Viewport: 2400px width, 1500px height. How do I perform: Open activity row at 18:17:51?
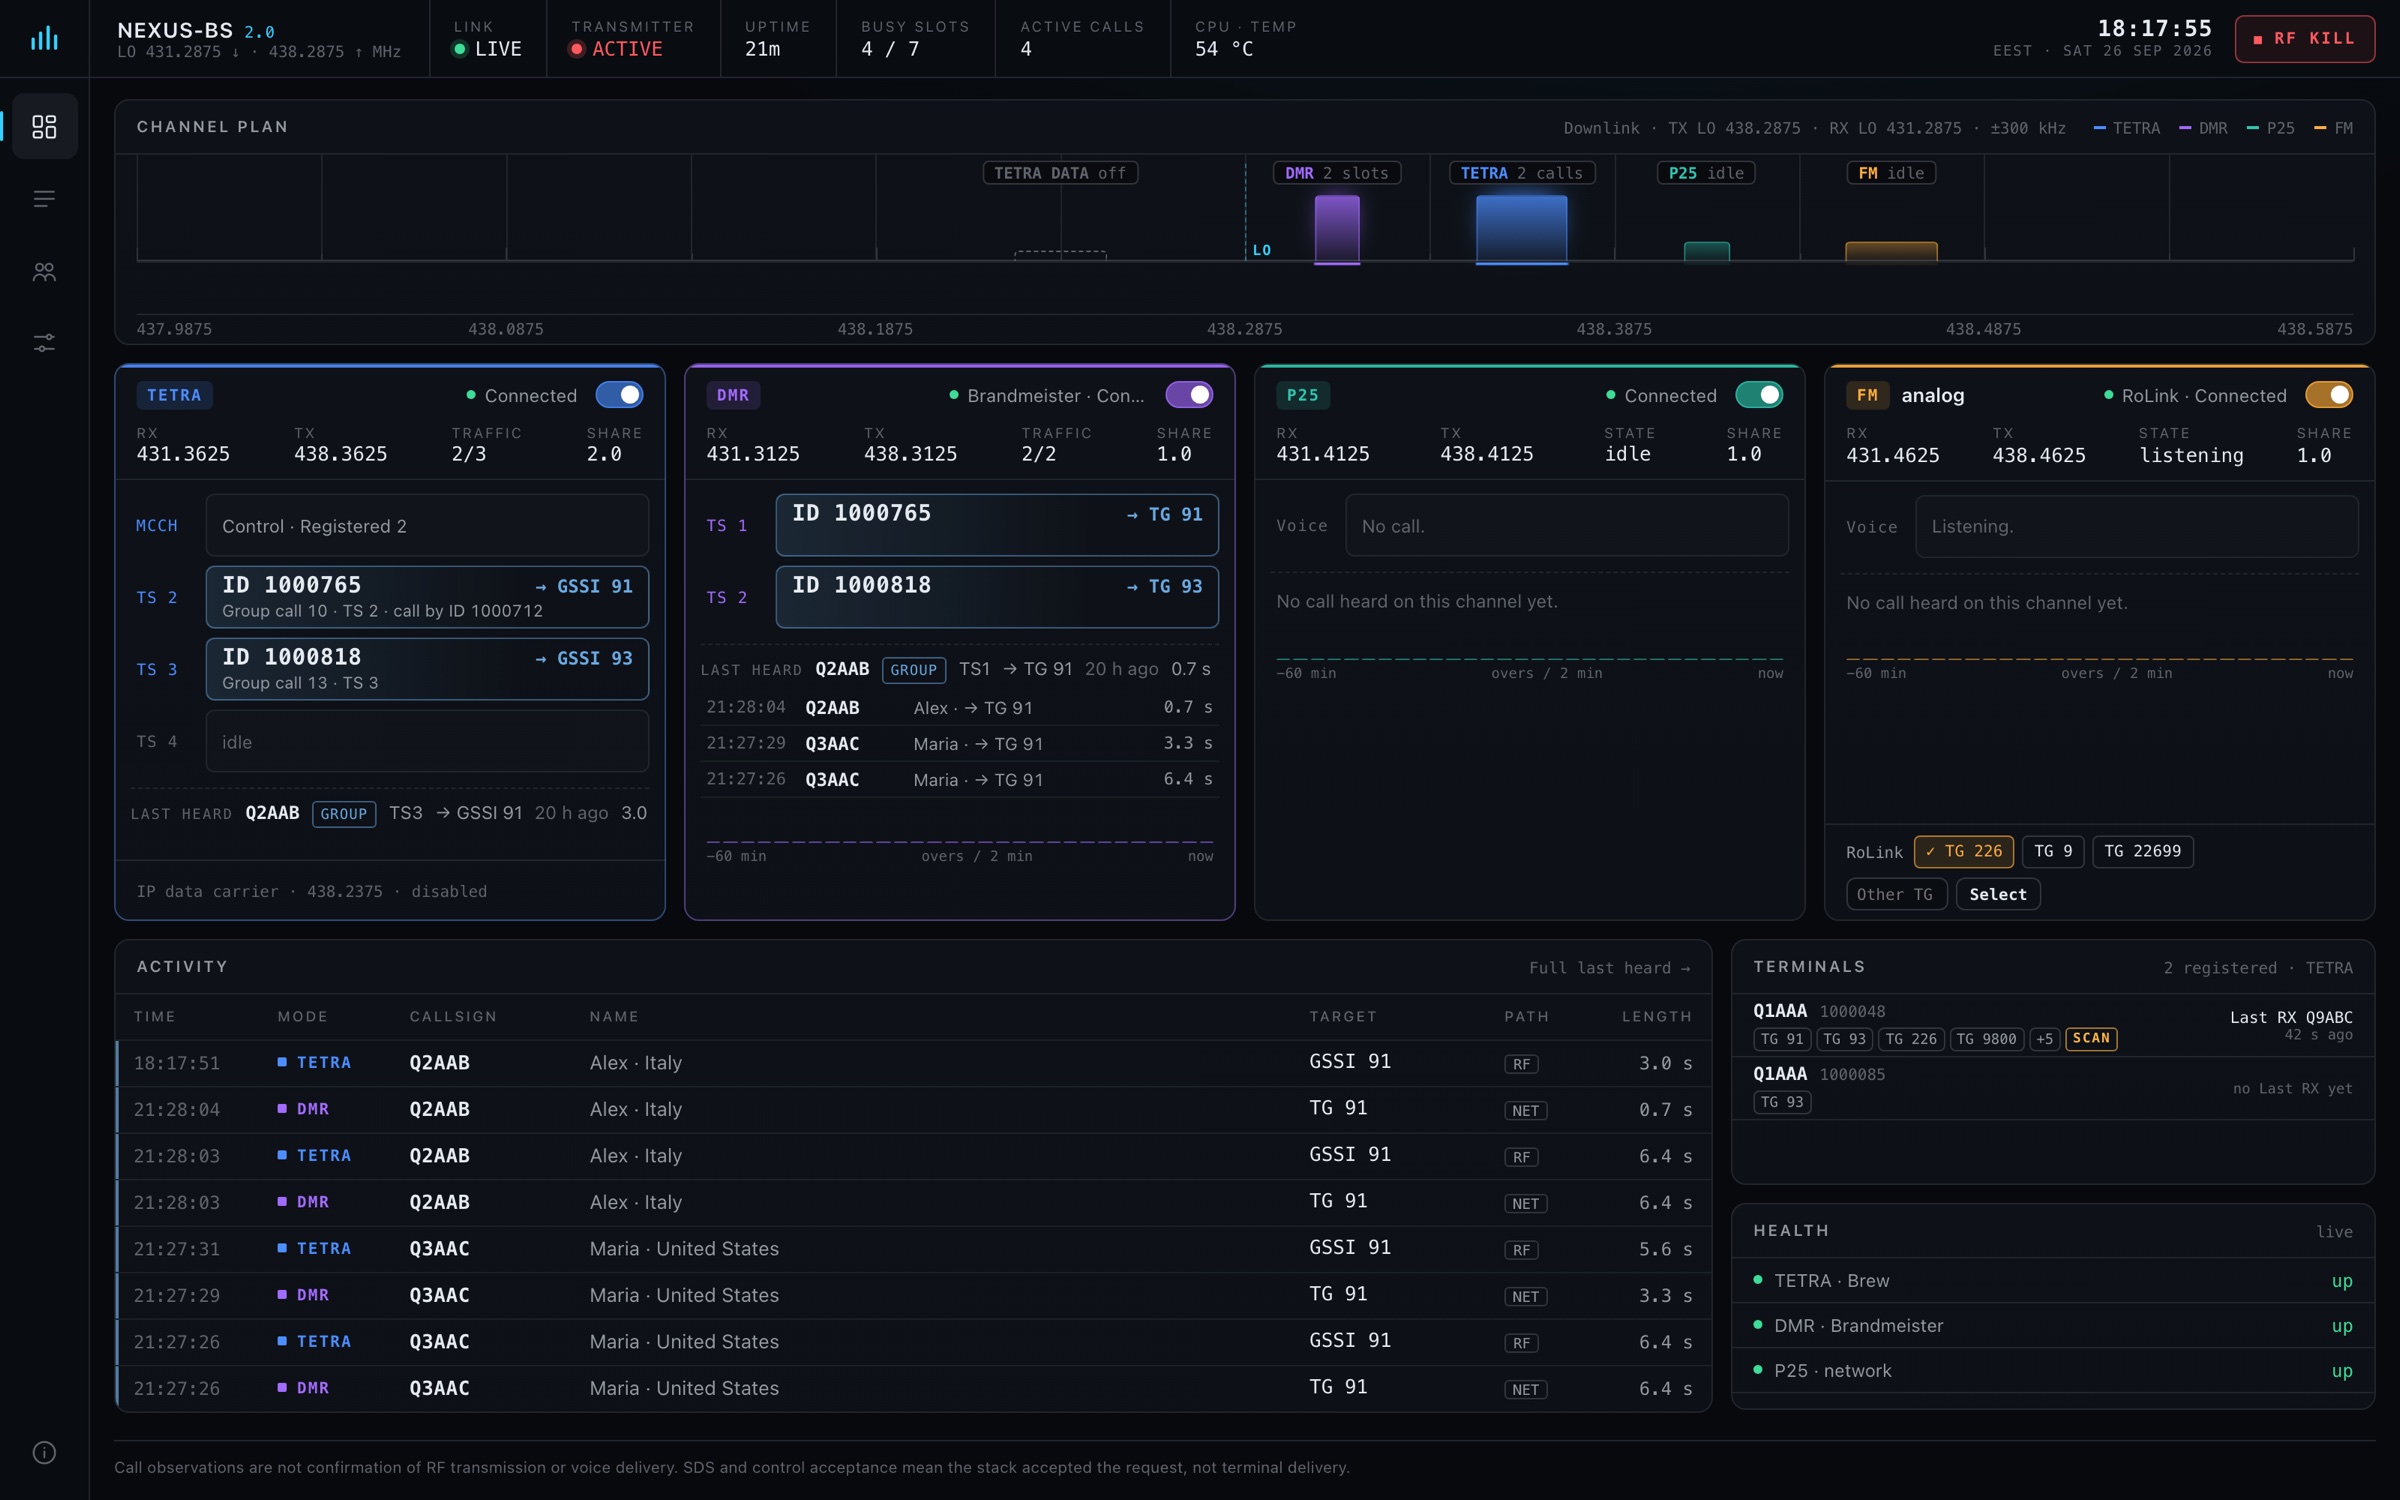click(x=913, y=1063)
